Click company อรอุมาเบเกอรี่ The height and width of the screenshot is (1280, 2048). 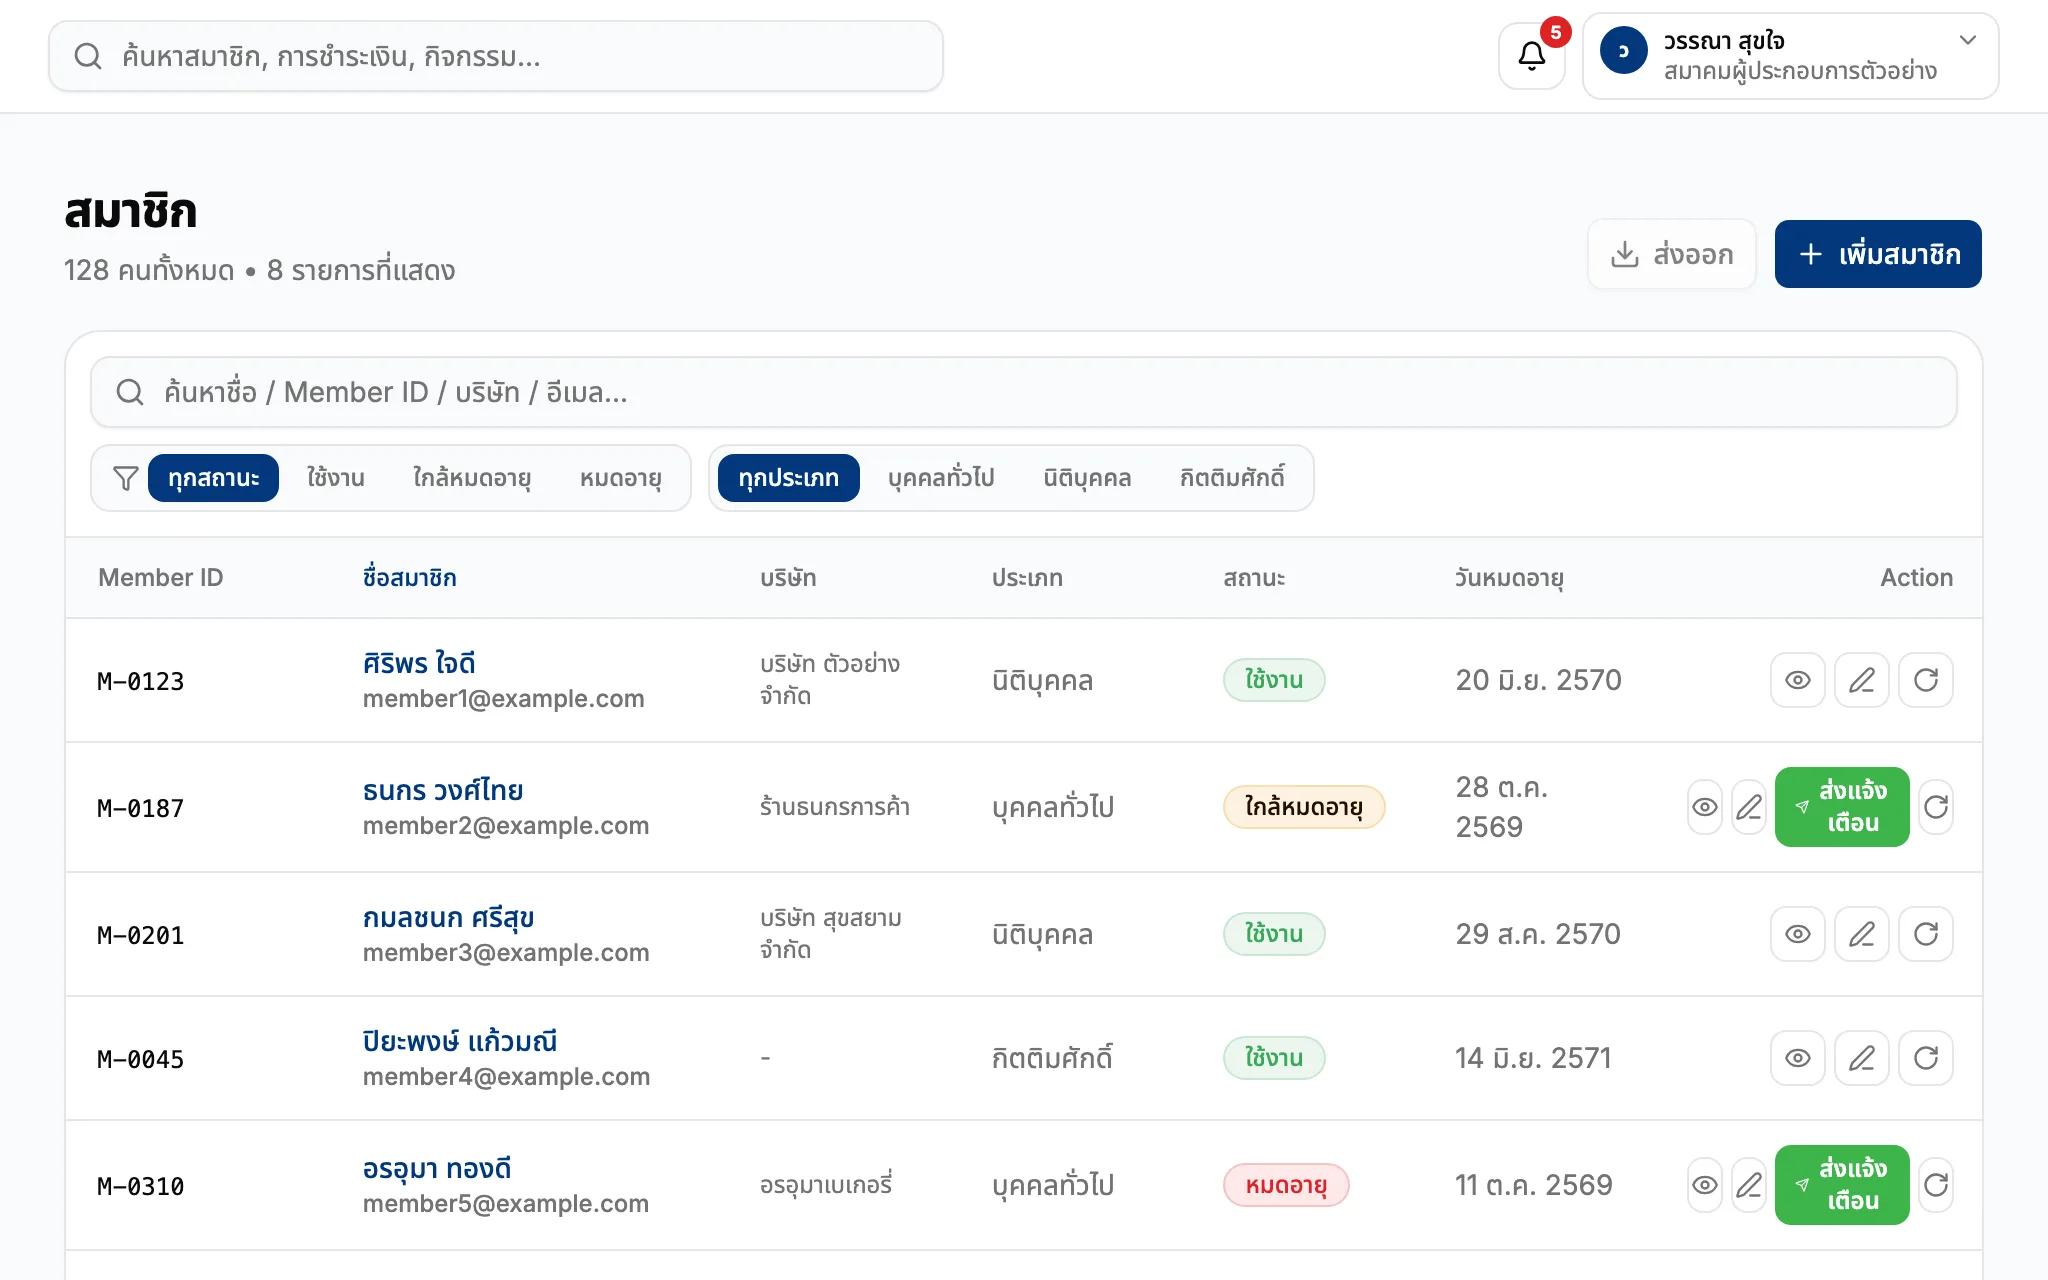coord(826,1185)
